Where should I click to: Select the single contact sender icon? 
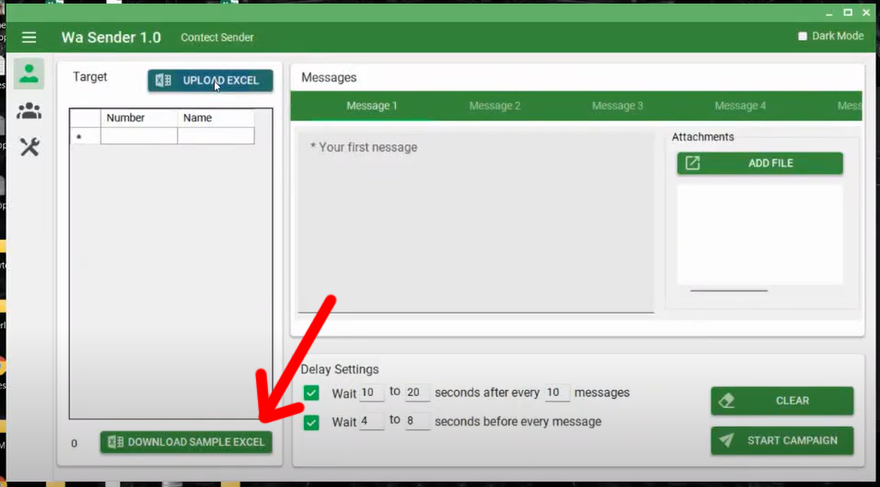point(29,73)
